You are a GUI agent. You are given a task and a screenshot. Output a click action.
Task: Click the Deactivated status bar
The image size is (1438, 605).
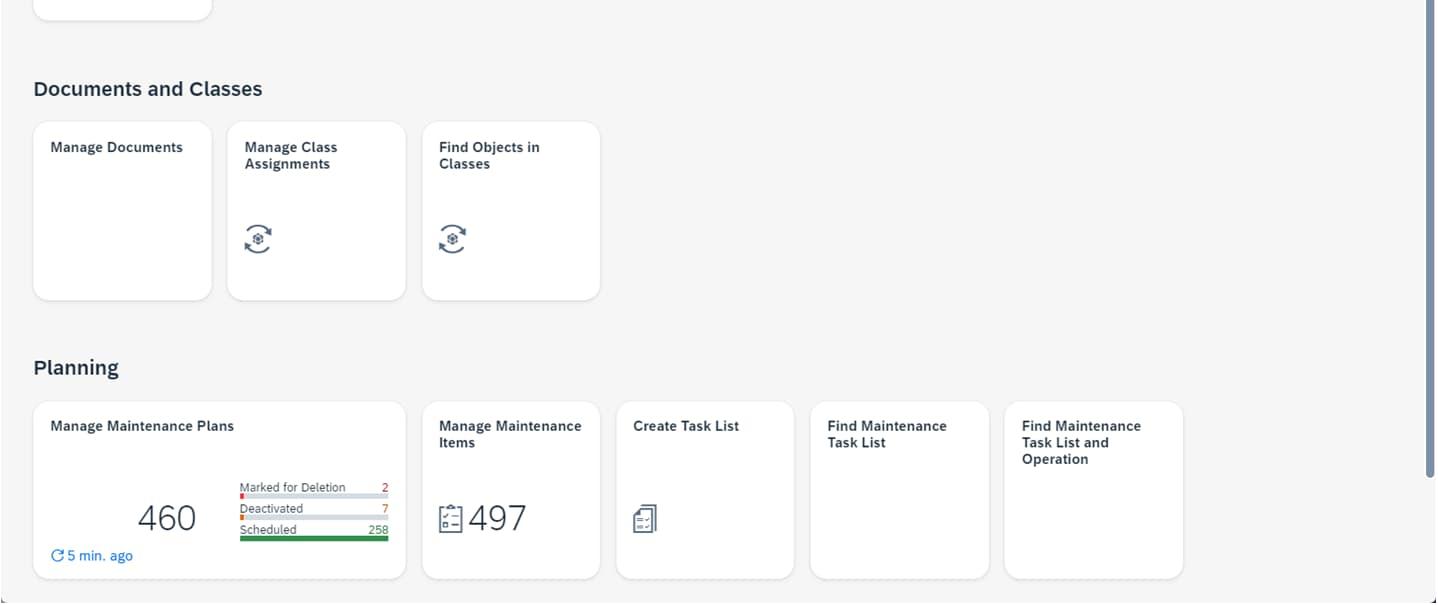[314, 517]
